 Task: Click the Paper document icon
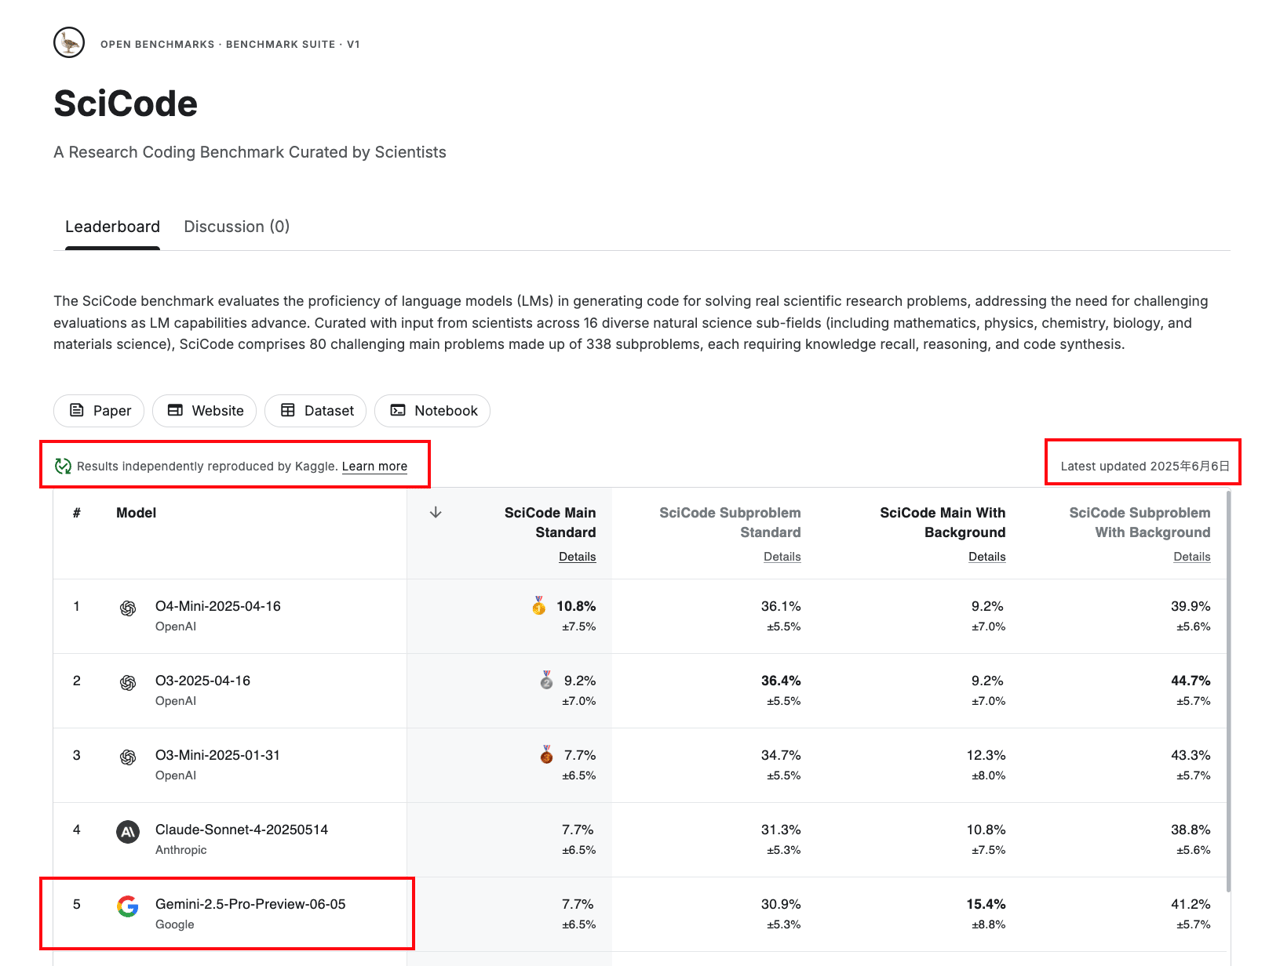tap(77, 410)
